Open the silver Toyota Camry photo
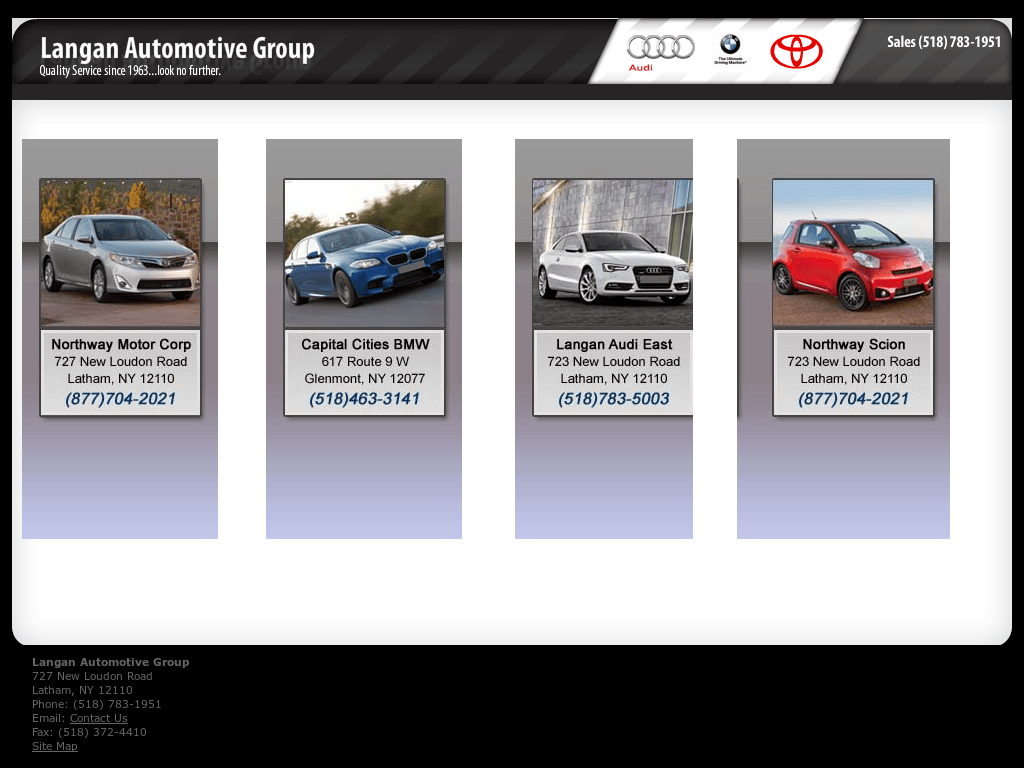Viewport: 1024px width, 768px height. pyautogui.click(x=120, y=253)
